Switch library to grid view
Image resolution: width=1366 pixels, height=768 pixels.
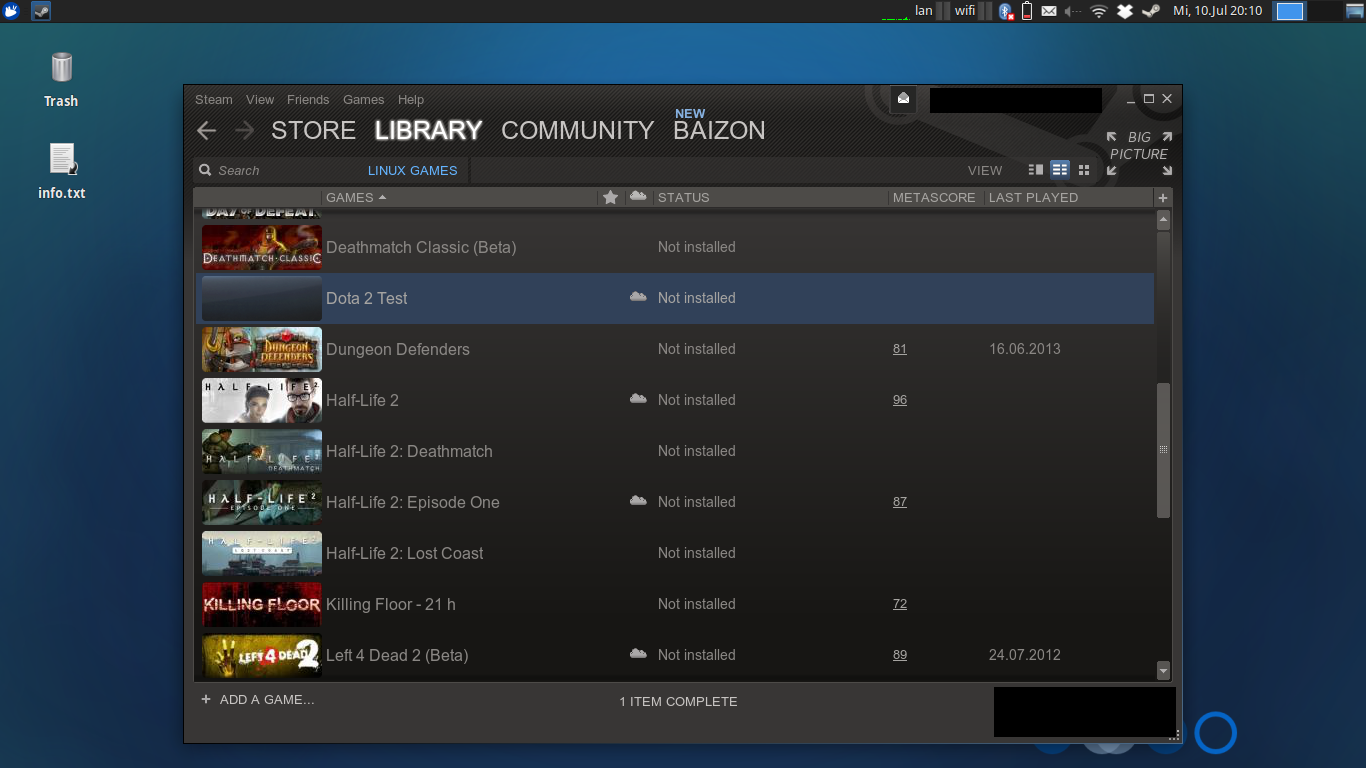[x=1084, y=170]
